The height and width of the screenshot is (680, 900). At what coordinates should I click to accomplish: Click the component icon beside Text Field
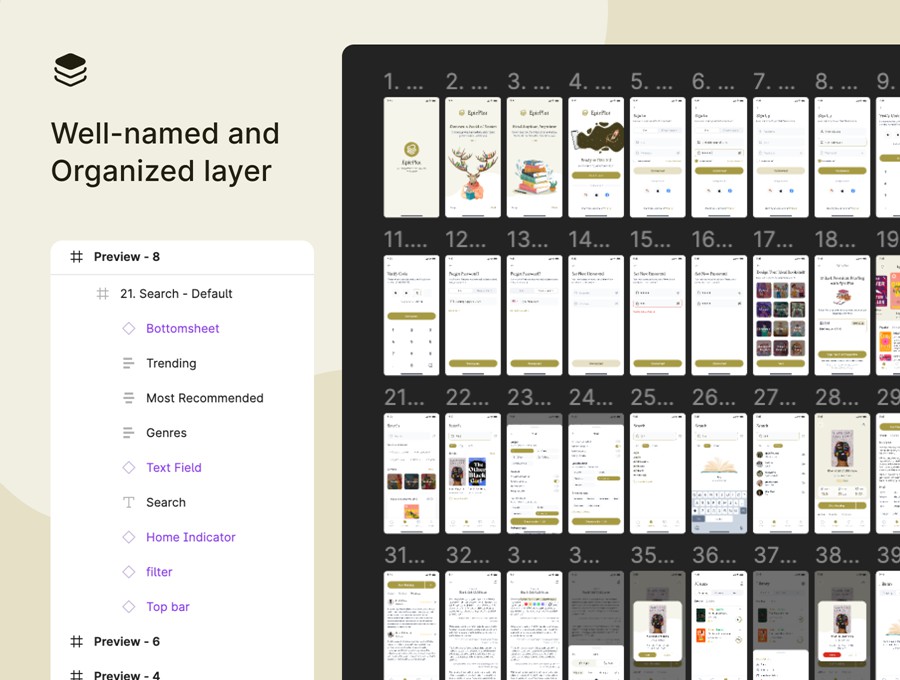tap(129, 467)
